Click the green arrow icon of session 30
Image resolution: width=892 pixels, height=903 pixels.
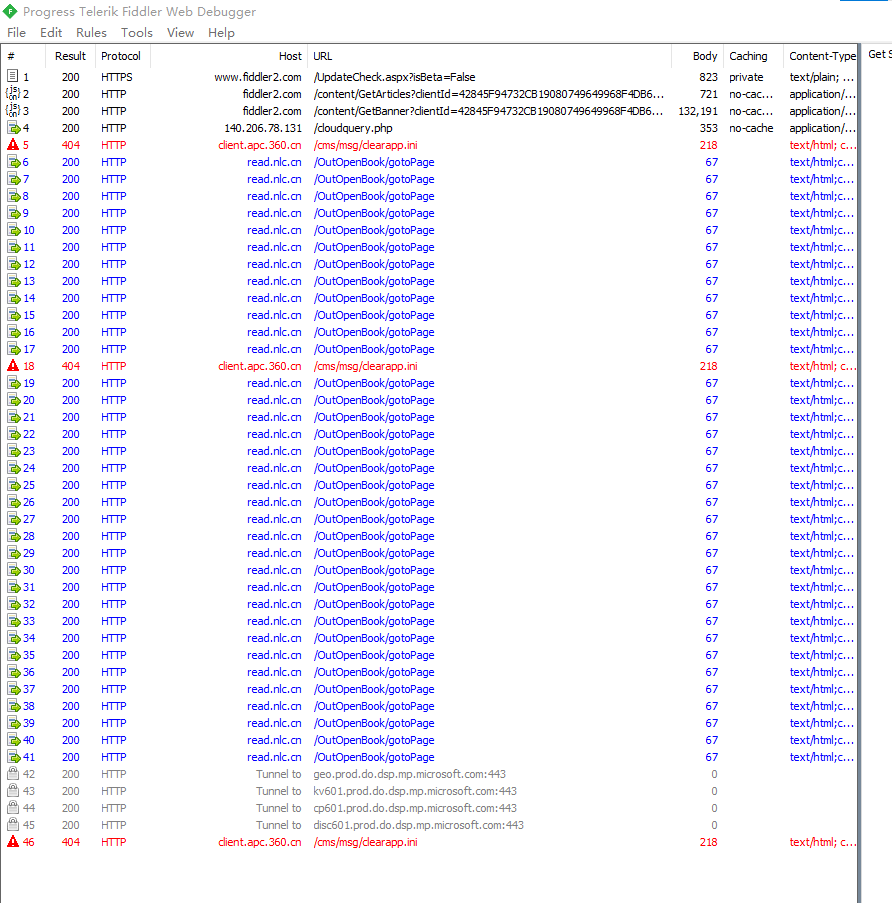click(13, 570)
